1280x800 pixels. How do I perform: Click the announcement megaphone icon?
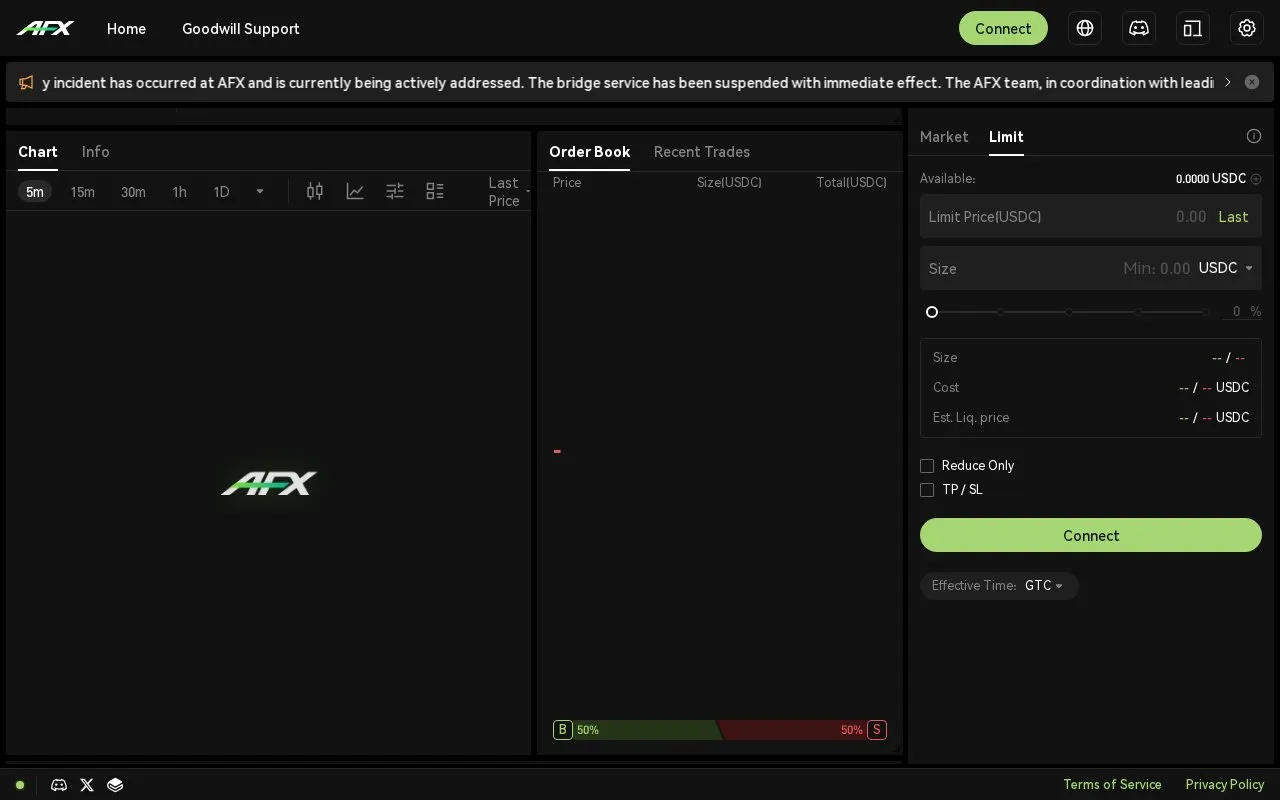pos(26,82)
